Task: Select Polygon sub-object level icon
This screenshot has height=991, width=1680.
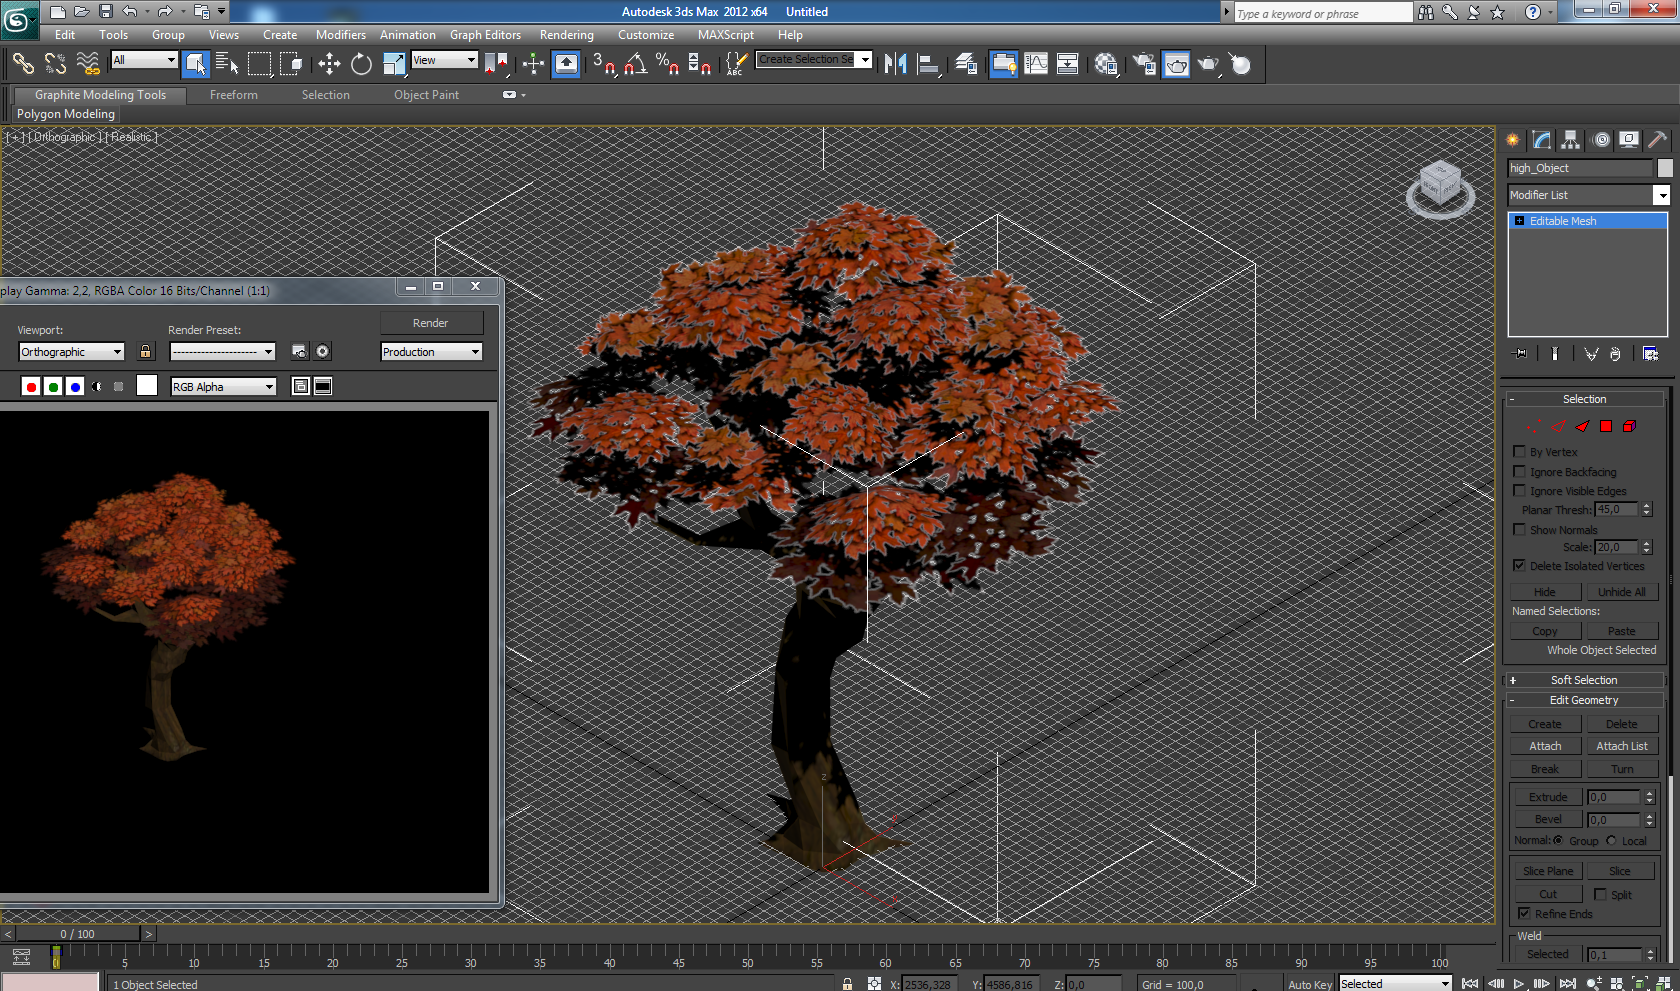Action: click(1606, 426)
